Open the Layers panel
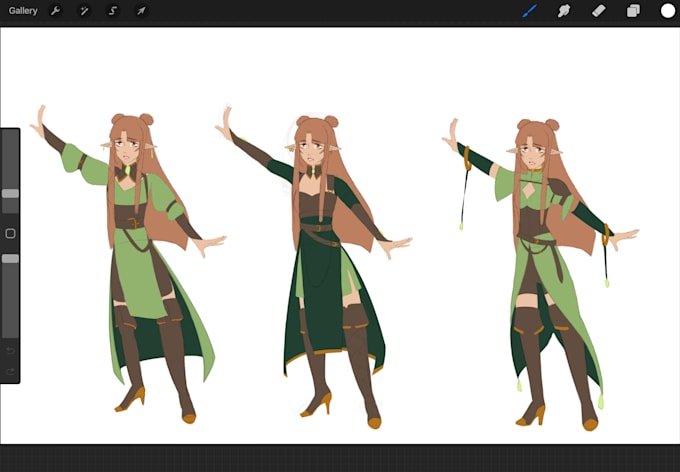The image size is (680, 472). coord(633,11)
